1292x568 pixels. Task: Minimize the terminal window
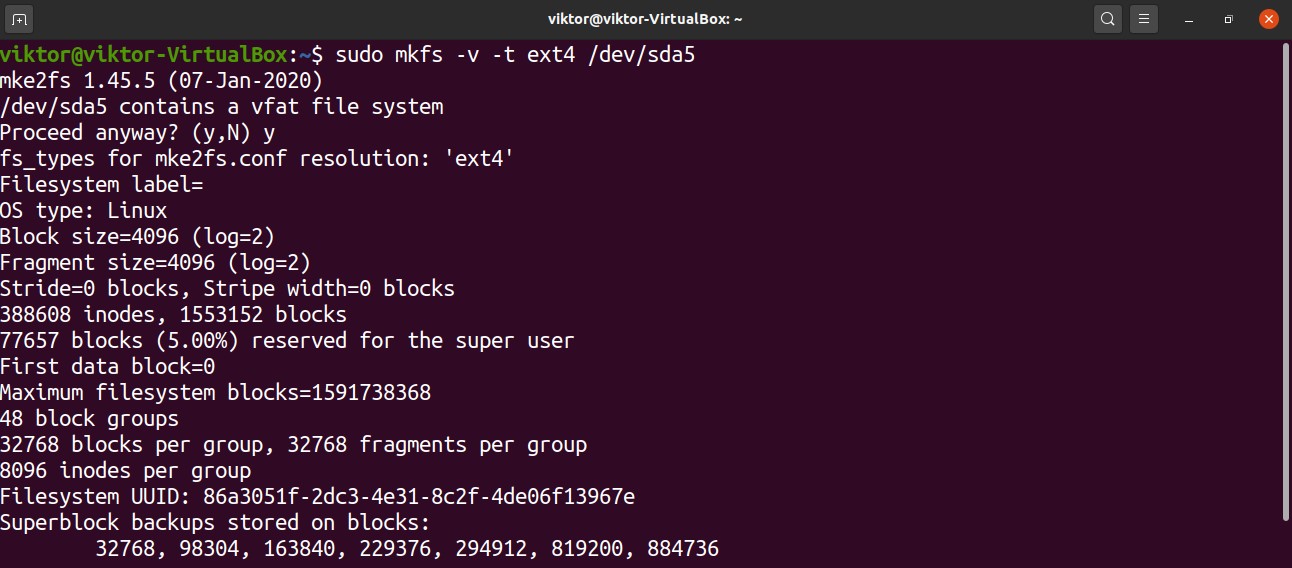1189,19
